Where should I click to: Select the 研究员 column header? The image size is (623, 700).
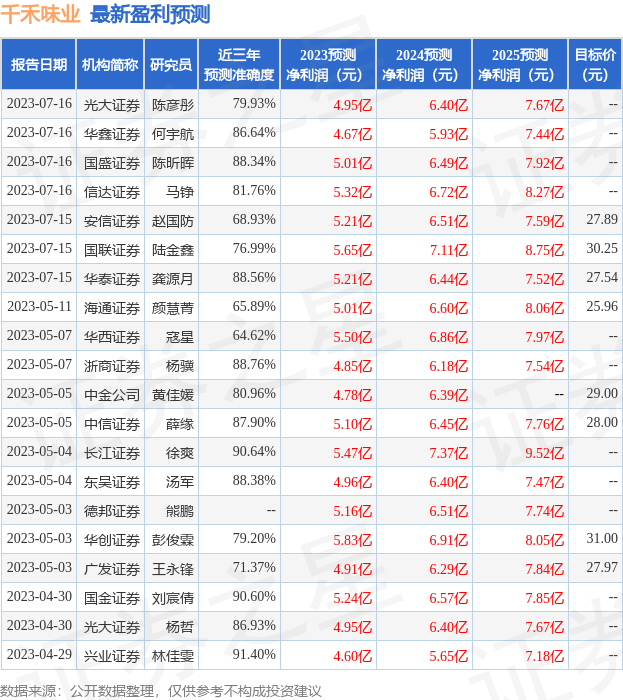click(x=171, y=65)
